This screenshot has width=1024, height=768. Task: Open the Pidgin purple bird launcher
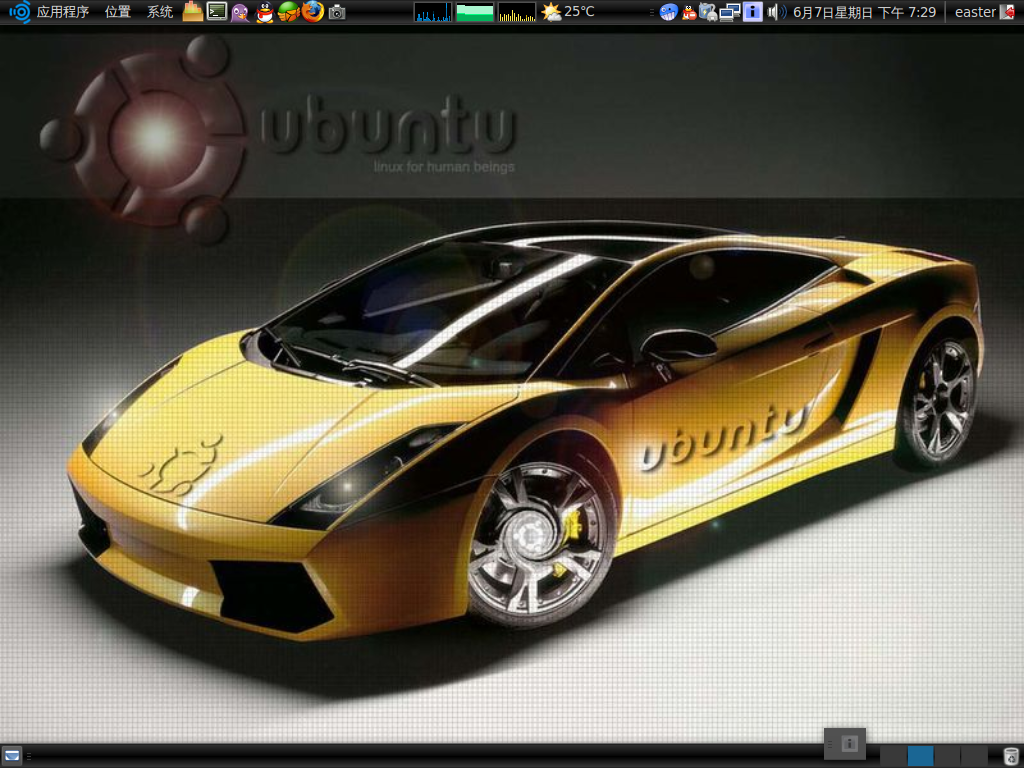[240, 12]
